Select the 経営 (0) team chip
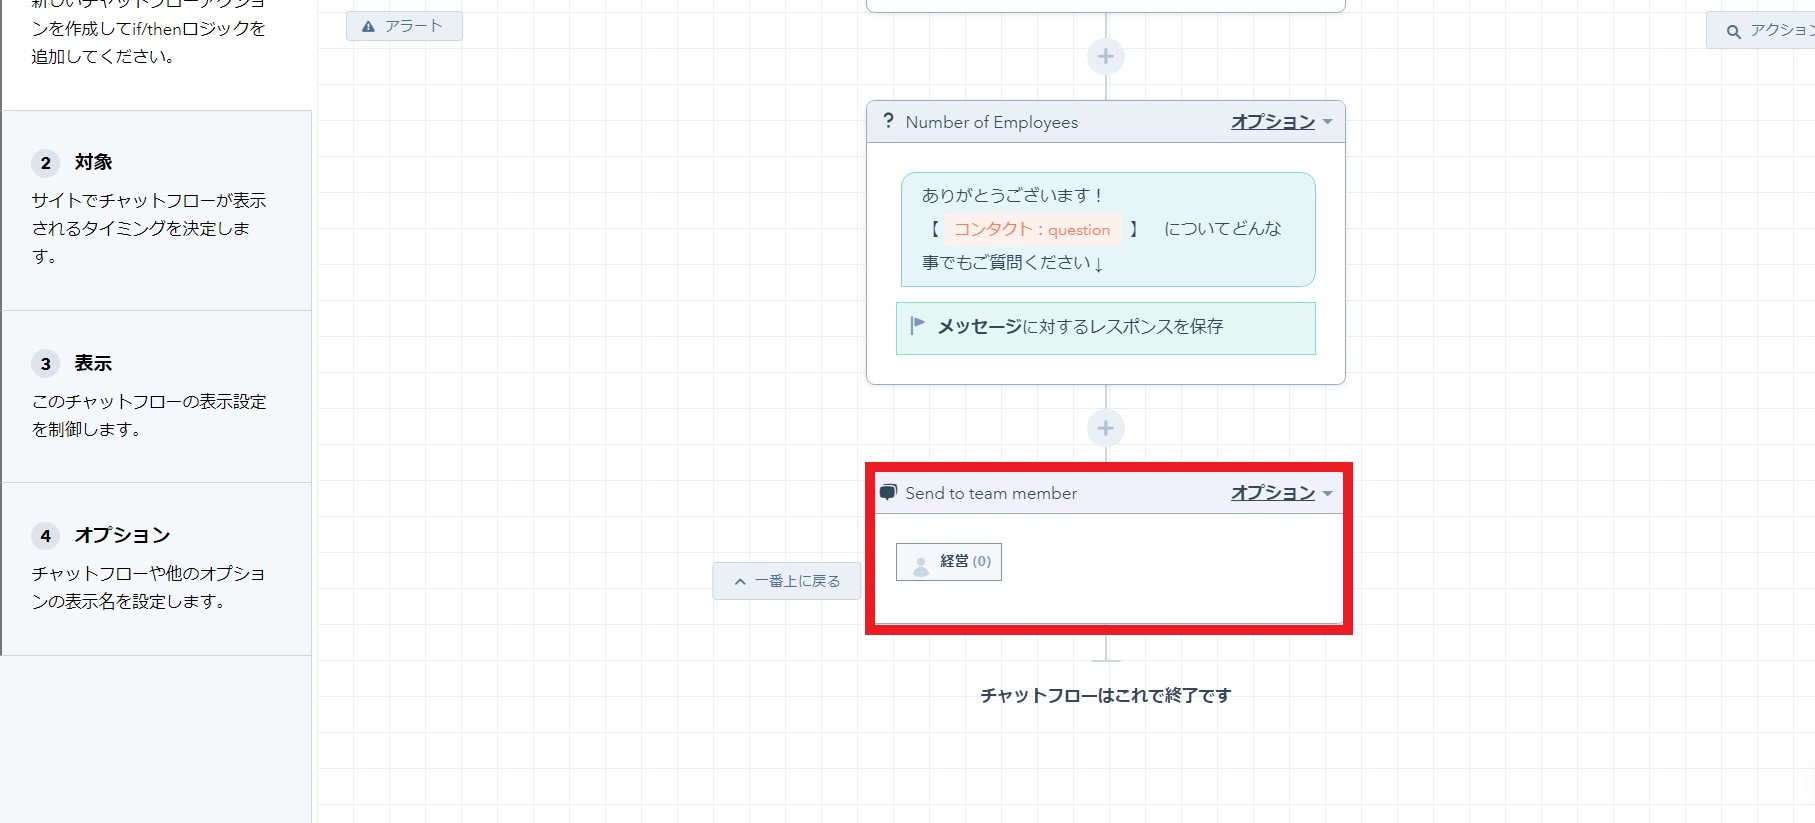 tap(949, 562)
